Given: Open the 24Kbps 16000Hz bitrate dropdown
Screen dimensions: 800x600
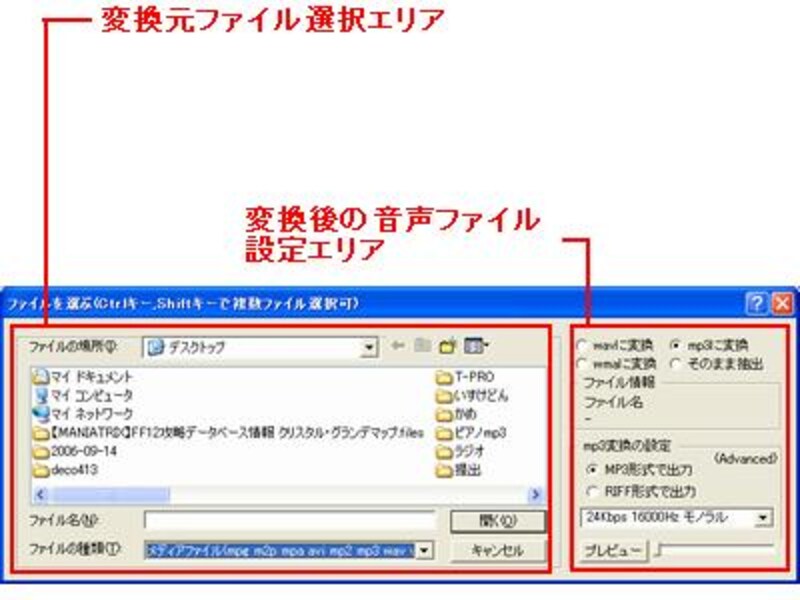Looking at the screenshot, I should [x=761, y=516].
